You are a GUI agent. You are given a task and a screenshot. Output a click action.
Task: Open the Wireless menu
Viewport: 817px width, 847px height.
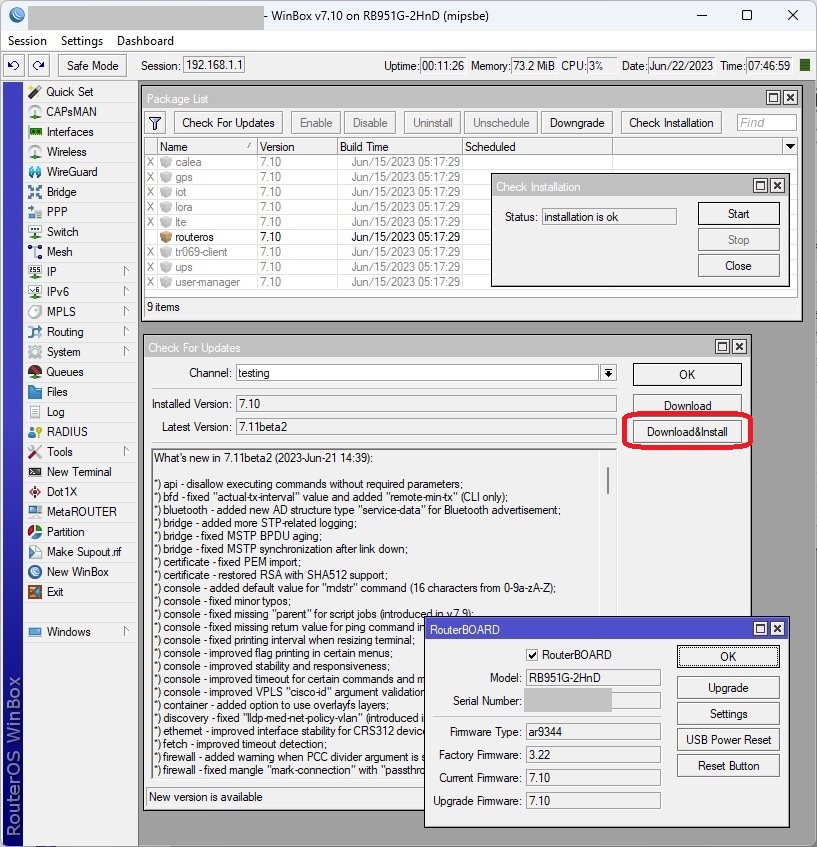coord(66,152)
